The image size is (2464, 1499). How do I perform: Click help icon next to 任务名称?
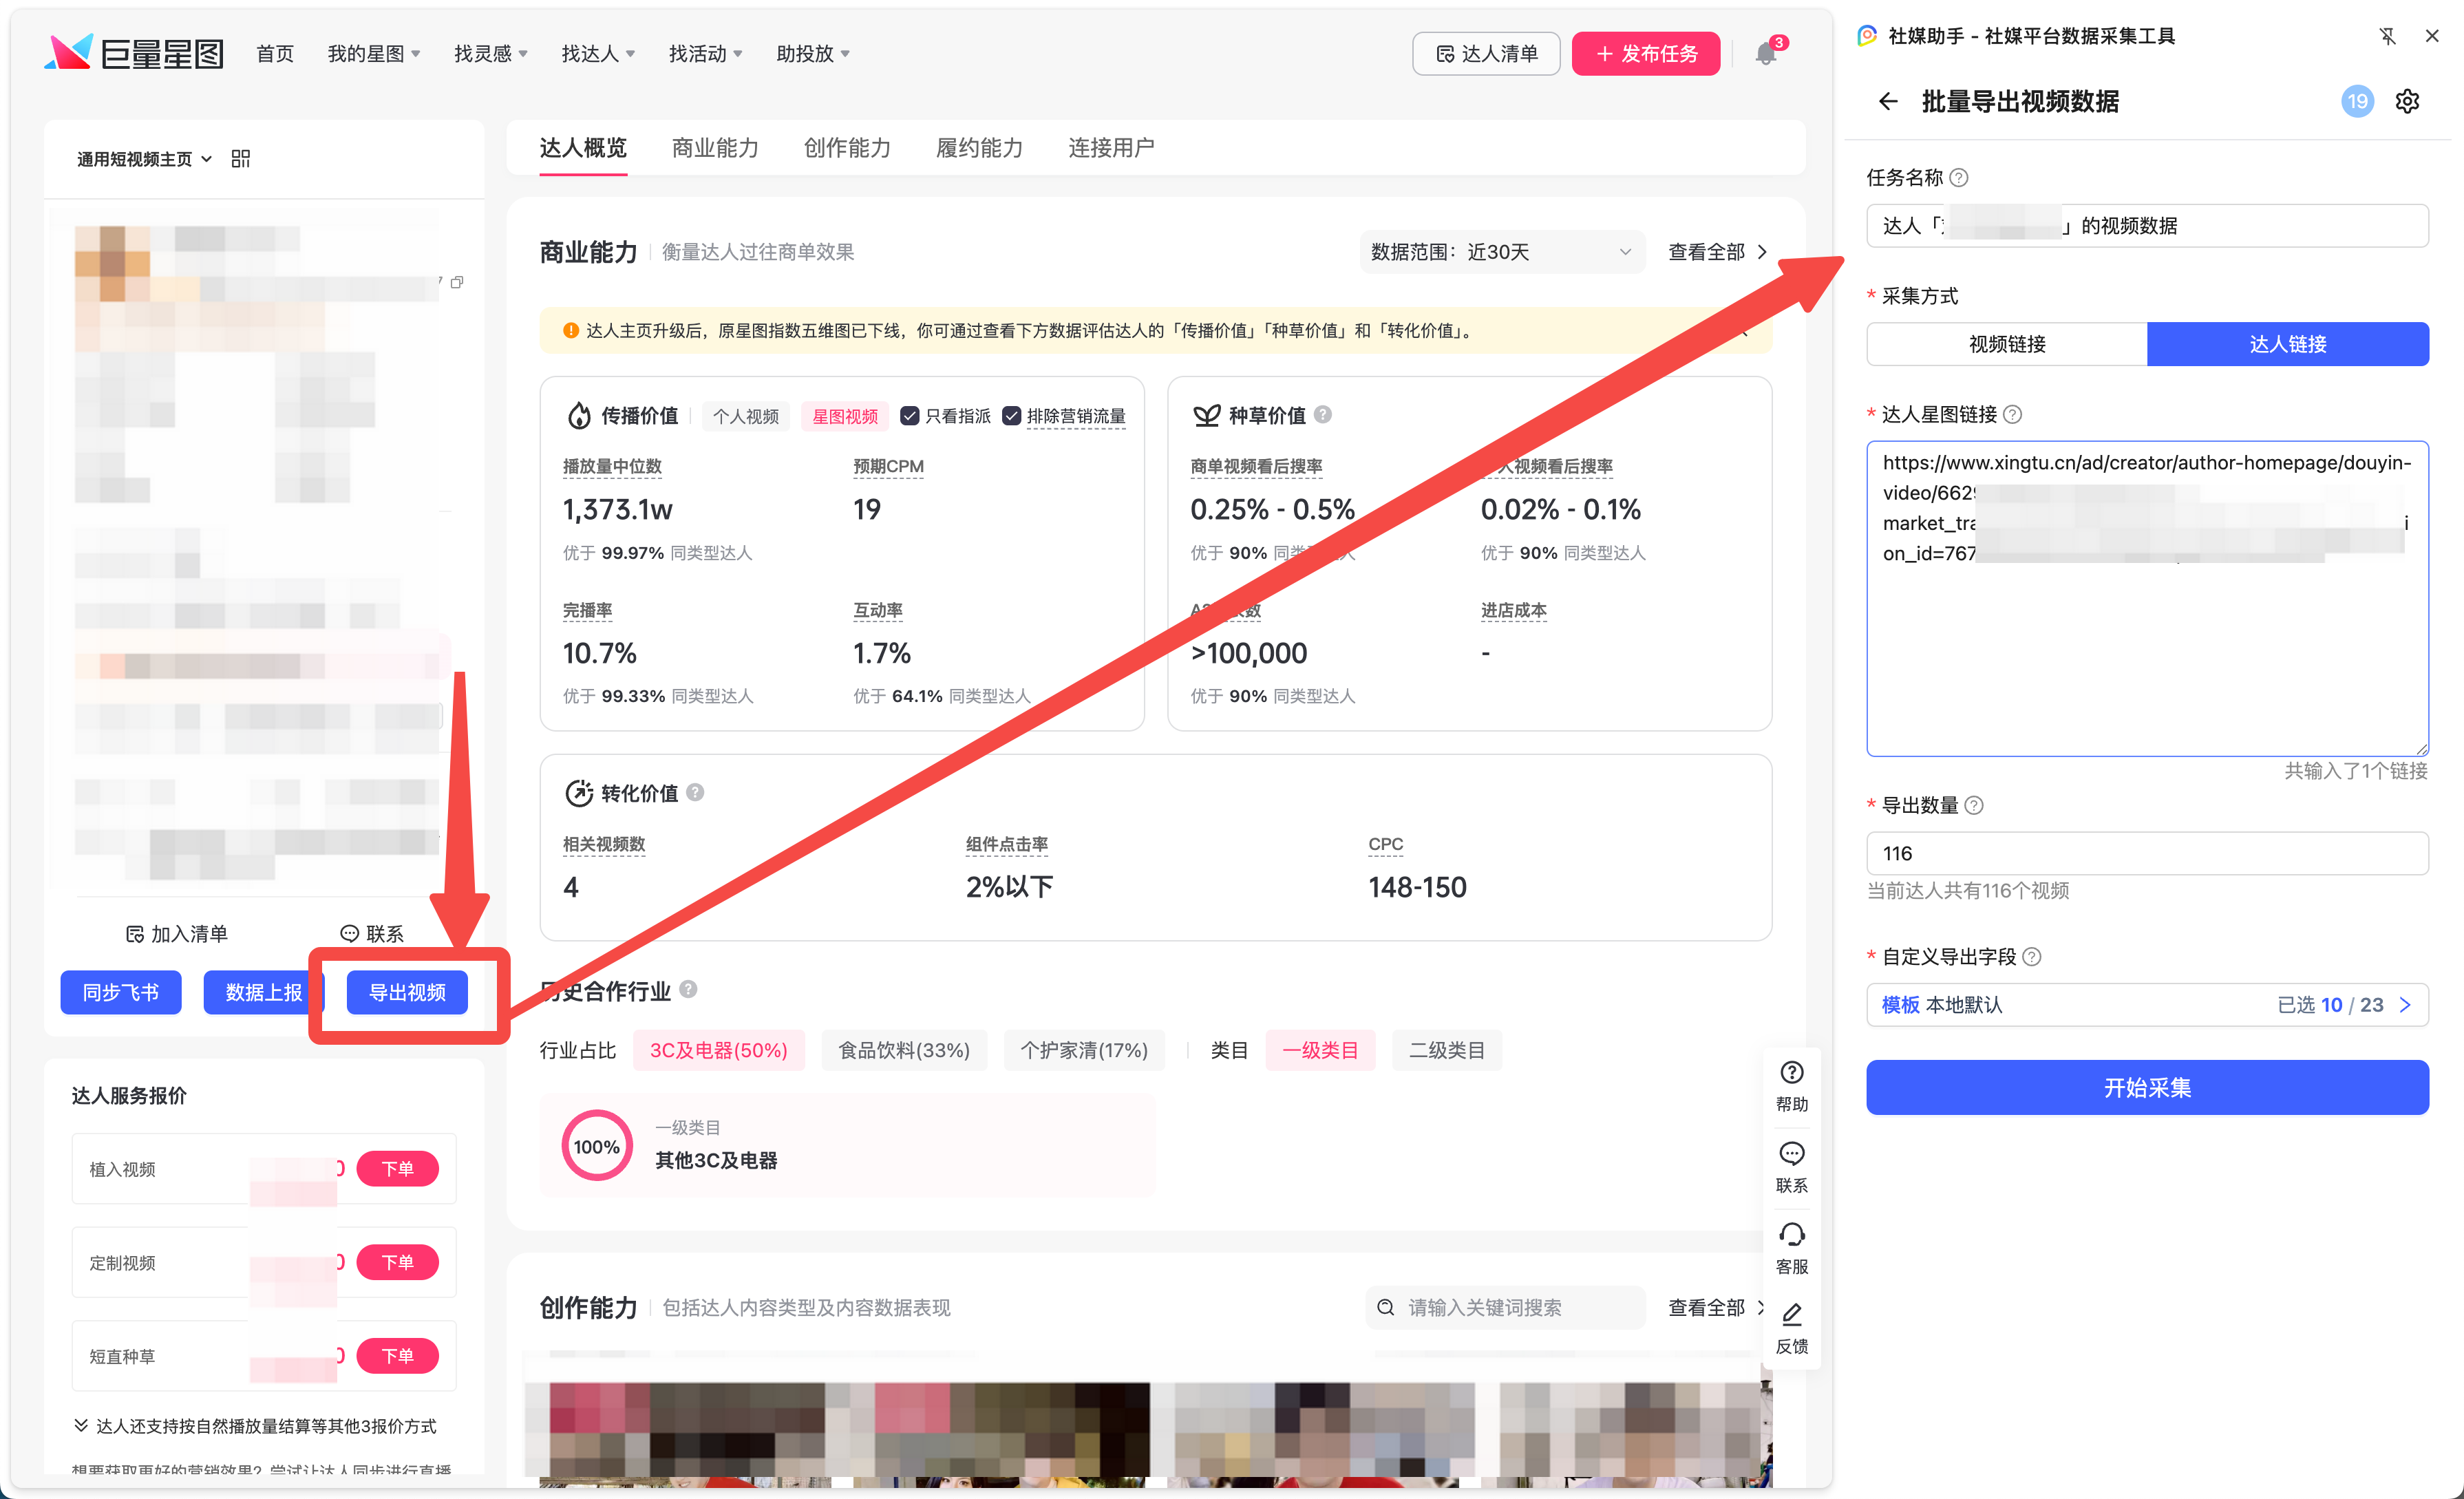pyautogui.click(x=1959, y=178)
